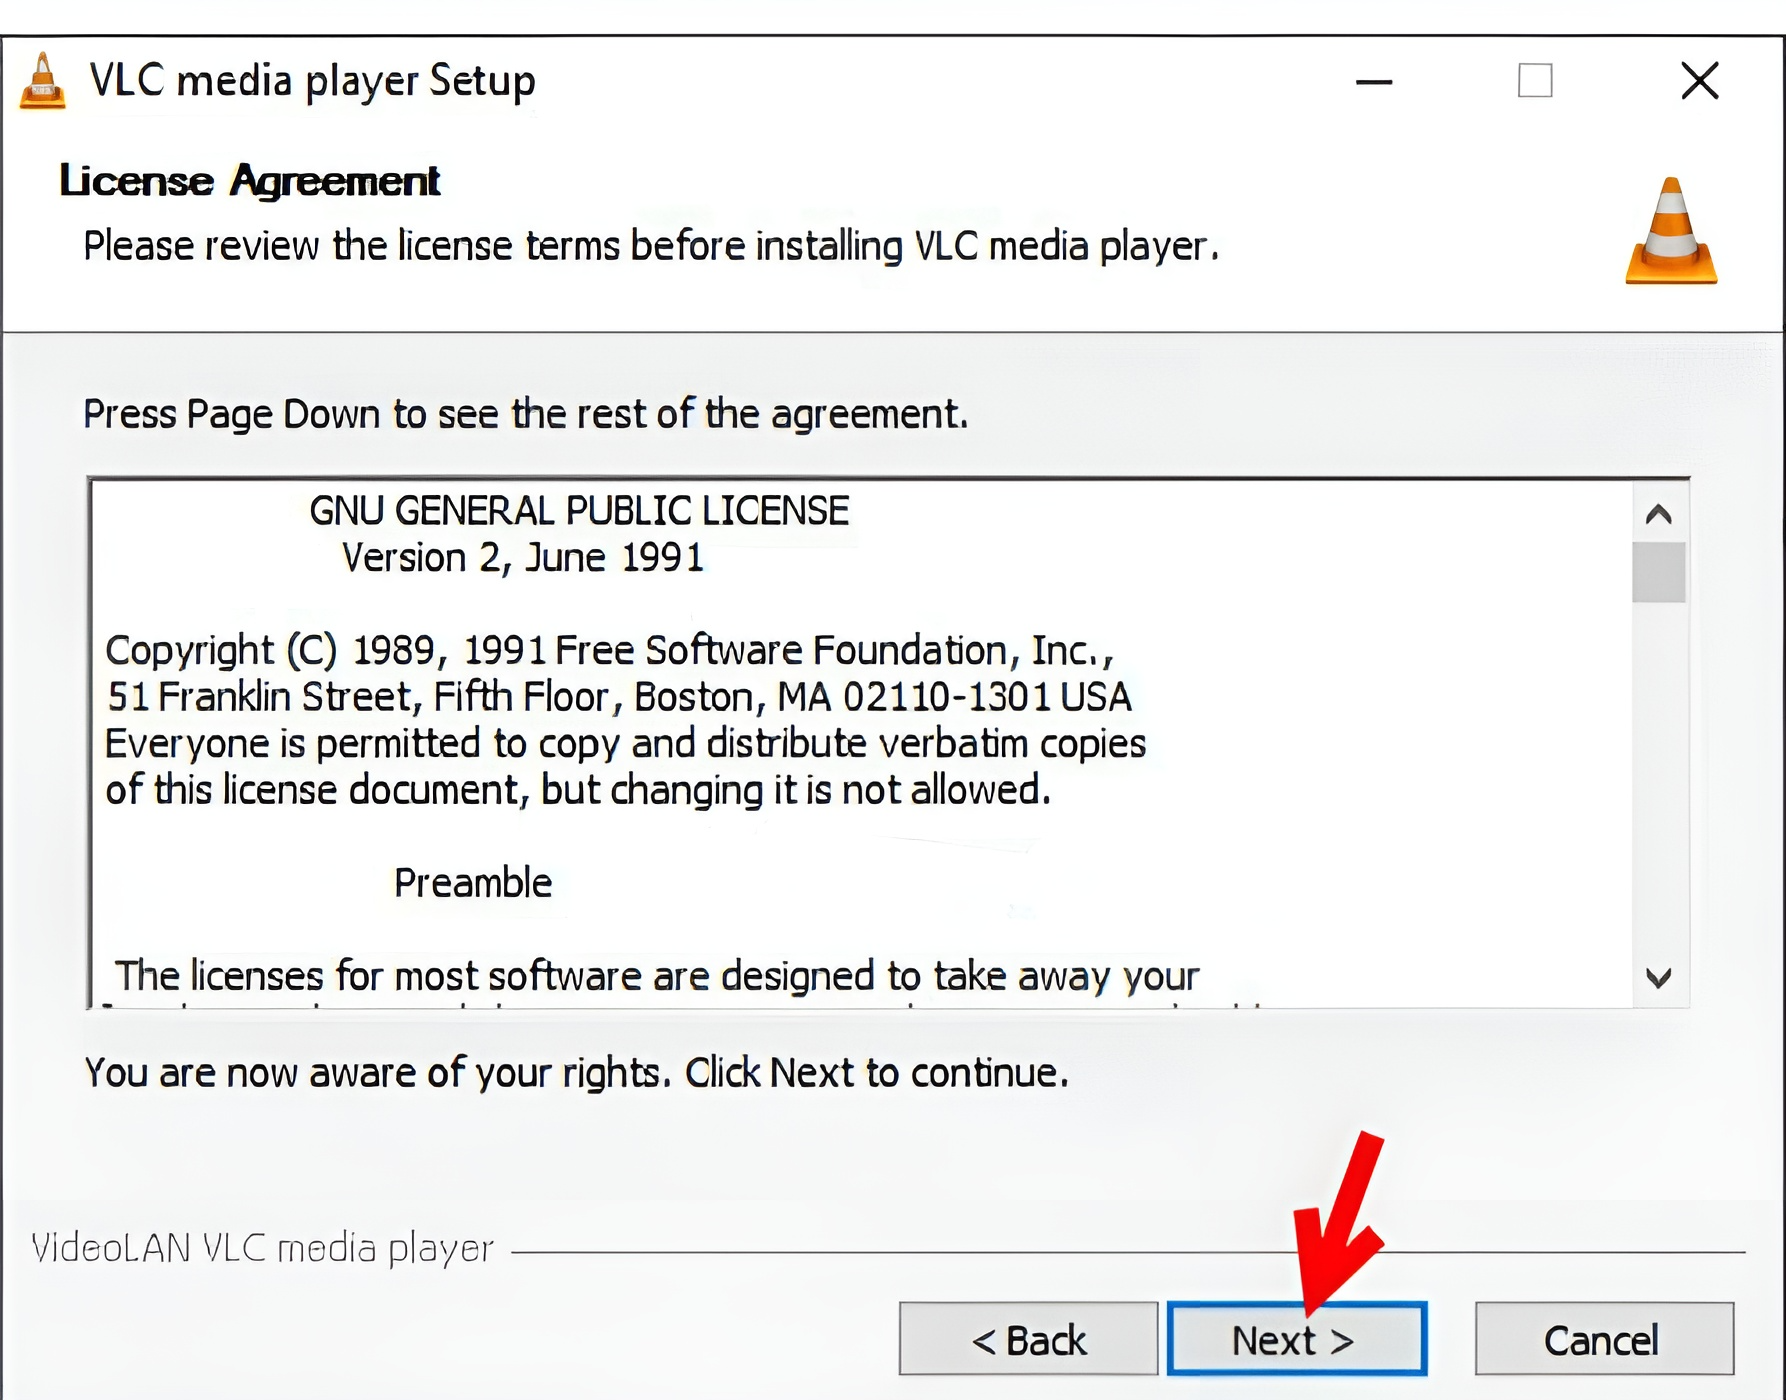Click the VLC media player Setup title text
This screenshot has height=1400, width=1786.
pos(312,81)
